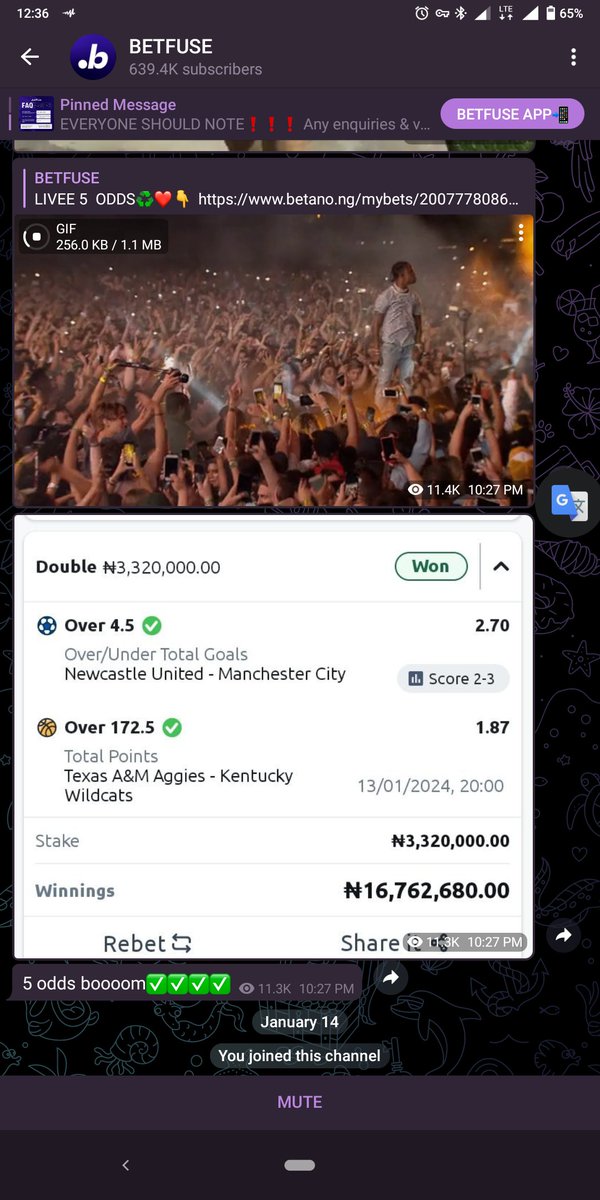The width and height of the screenshot is (600, 1200).
Task: Open the BETFUSE channel avatar
Action: coord(93,57)
